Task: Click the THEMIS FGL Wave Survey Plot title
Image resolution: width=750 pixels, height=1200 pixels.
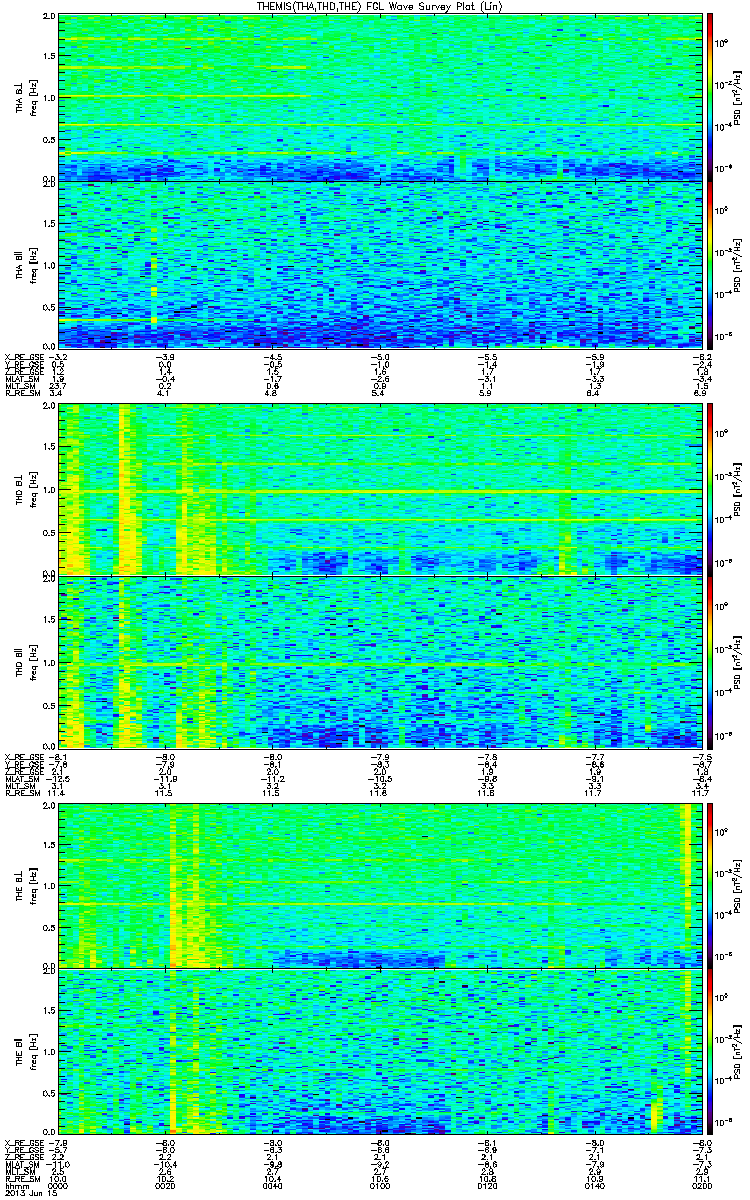Action: 380,6
